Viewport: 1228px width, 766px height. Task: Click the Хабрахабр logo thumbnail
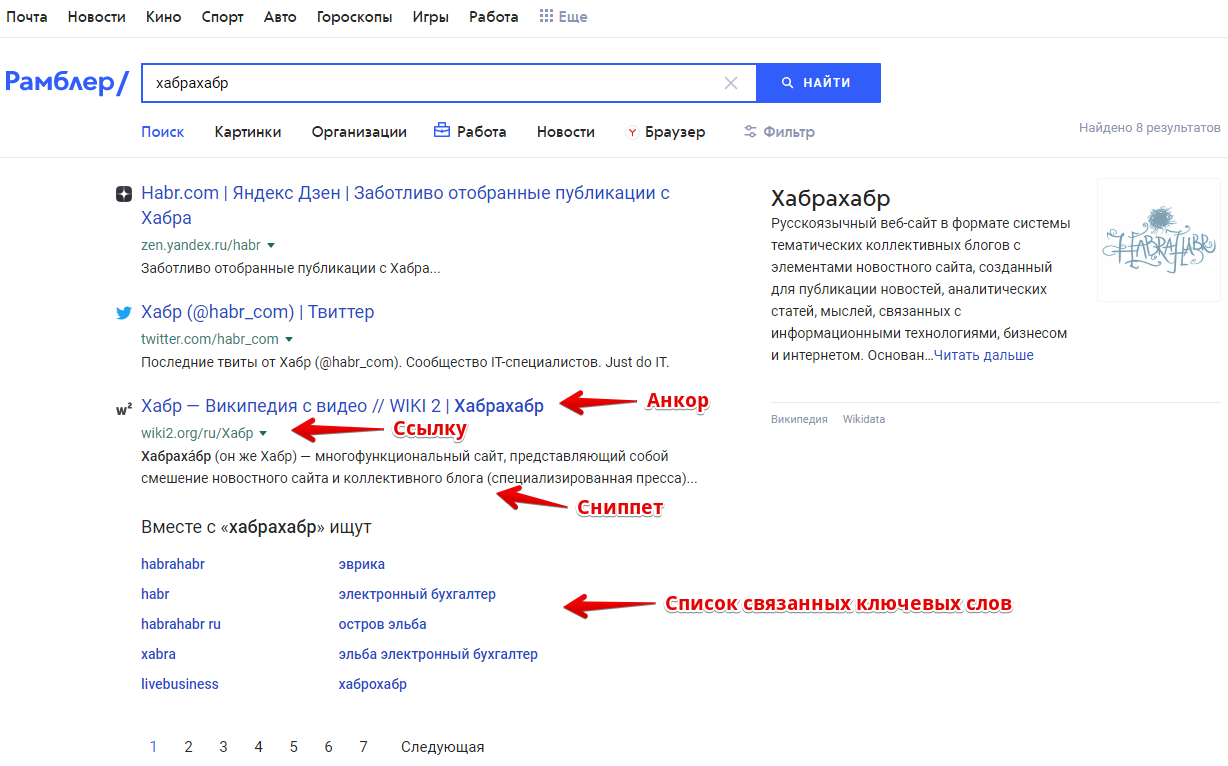click(x=1158, y=240)
